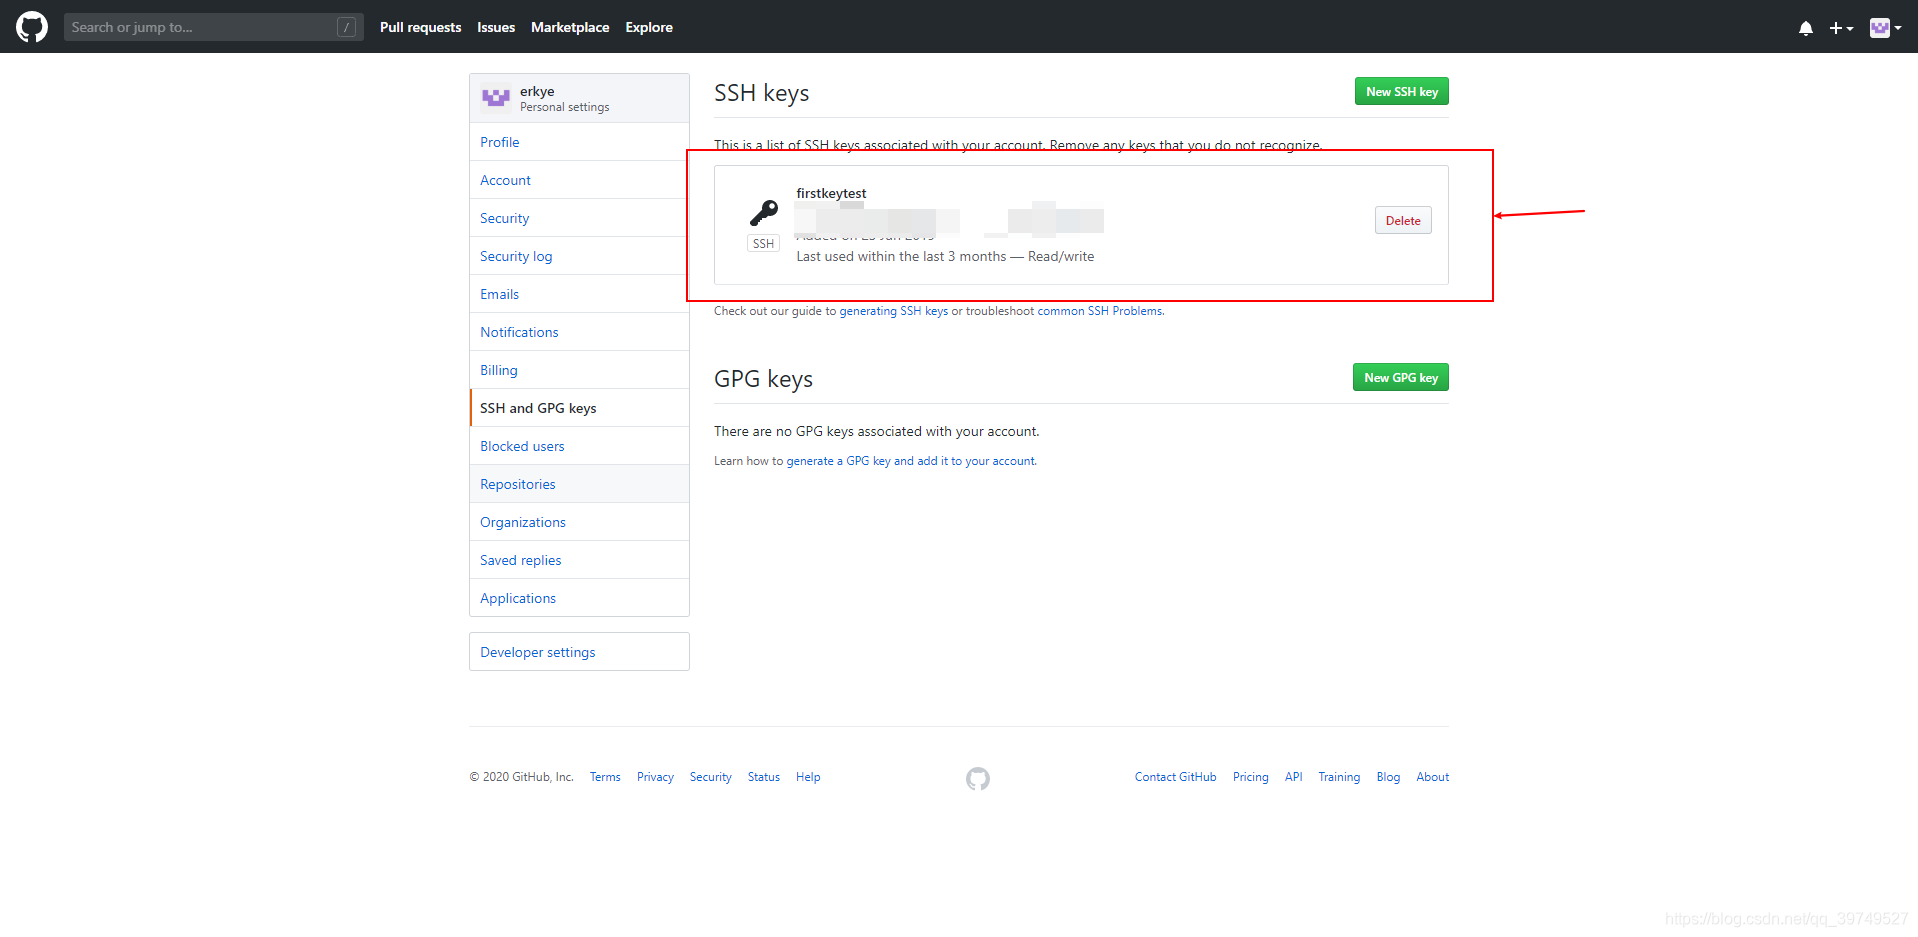Open the generating SSH keys guide link
Screen dimensions: 1918x937
coord(893,311)
